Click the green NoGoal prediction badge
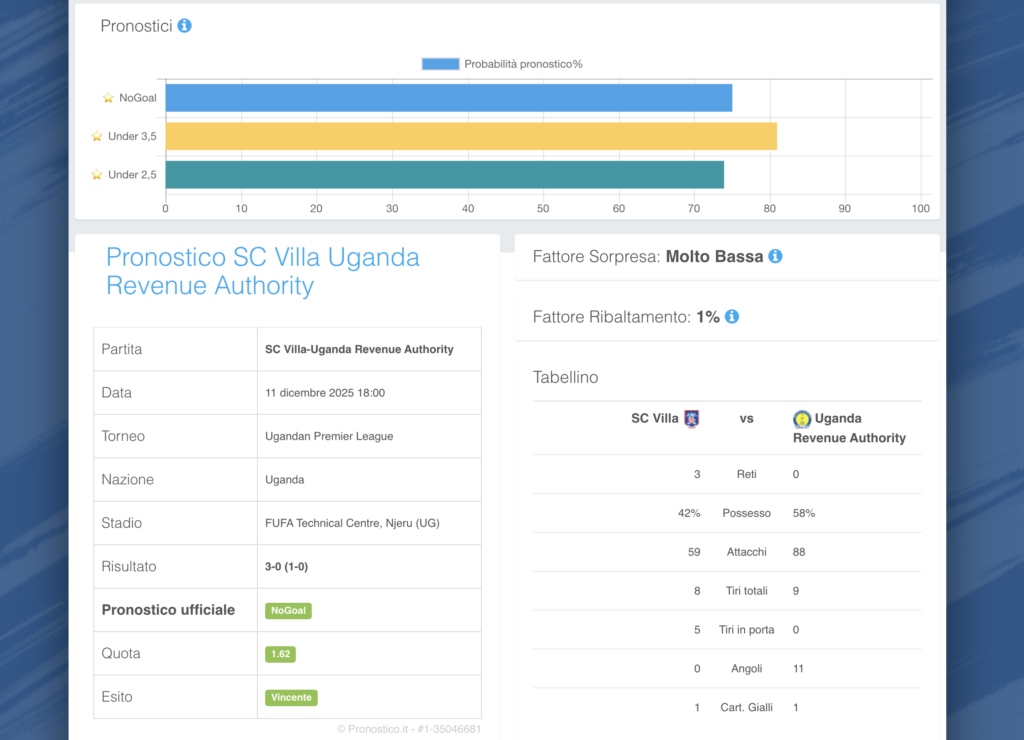The image size is (1024, 740). (288, 610)
